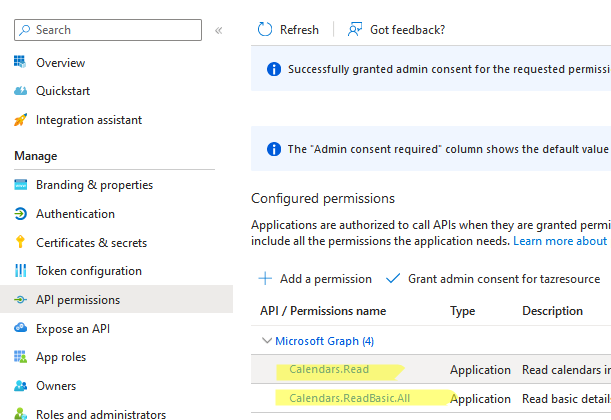Click the Roles and administrators icon
Image resolution: width=611 pixels, height=420 pixels.
(20, 413)
